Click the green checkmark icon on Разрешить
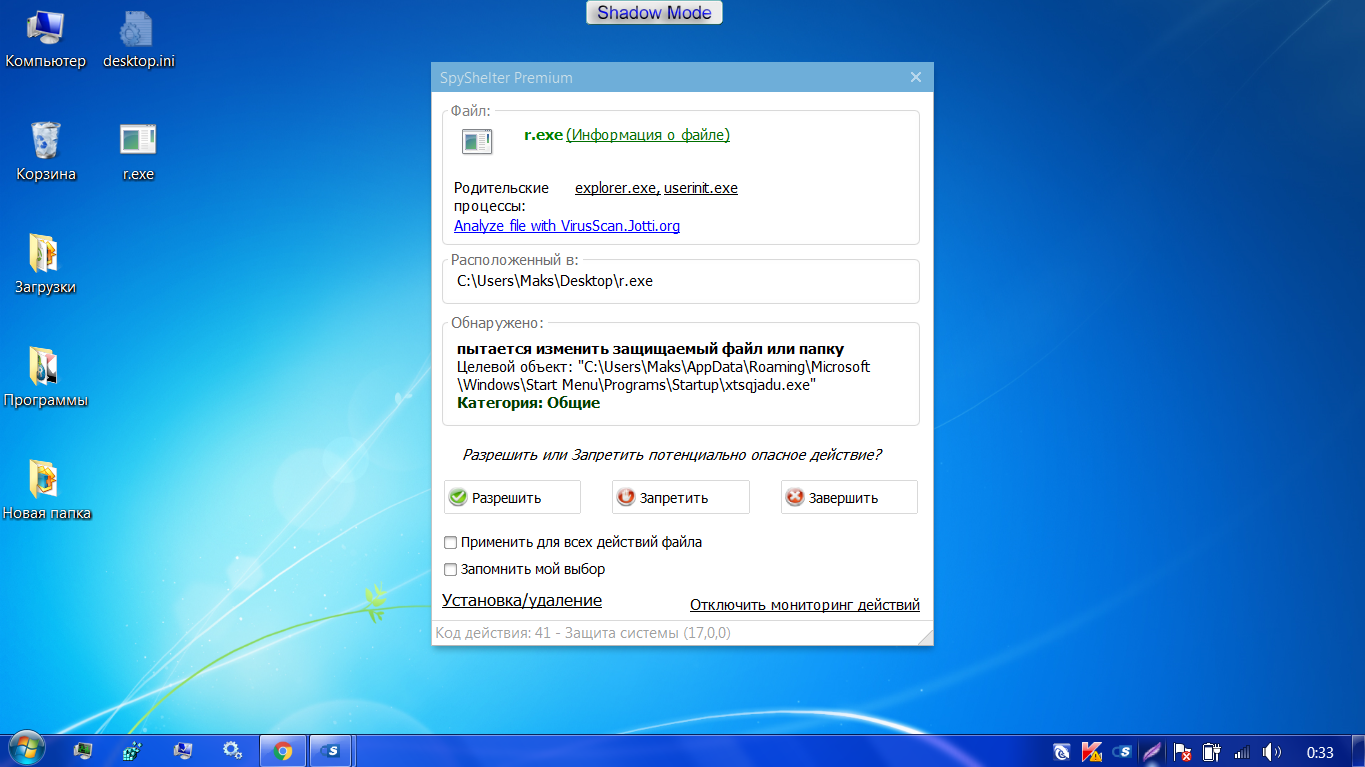 click(458, 497)
